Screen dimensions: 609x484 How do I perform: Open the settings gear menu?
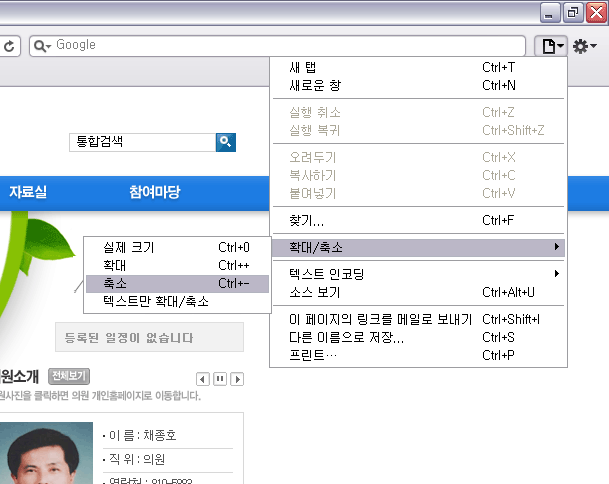585,46
